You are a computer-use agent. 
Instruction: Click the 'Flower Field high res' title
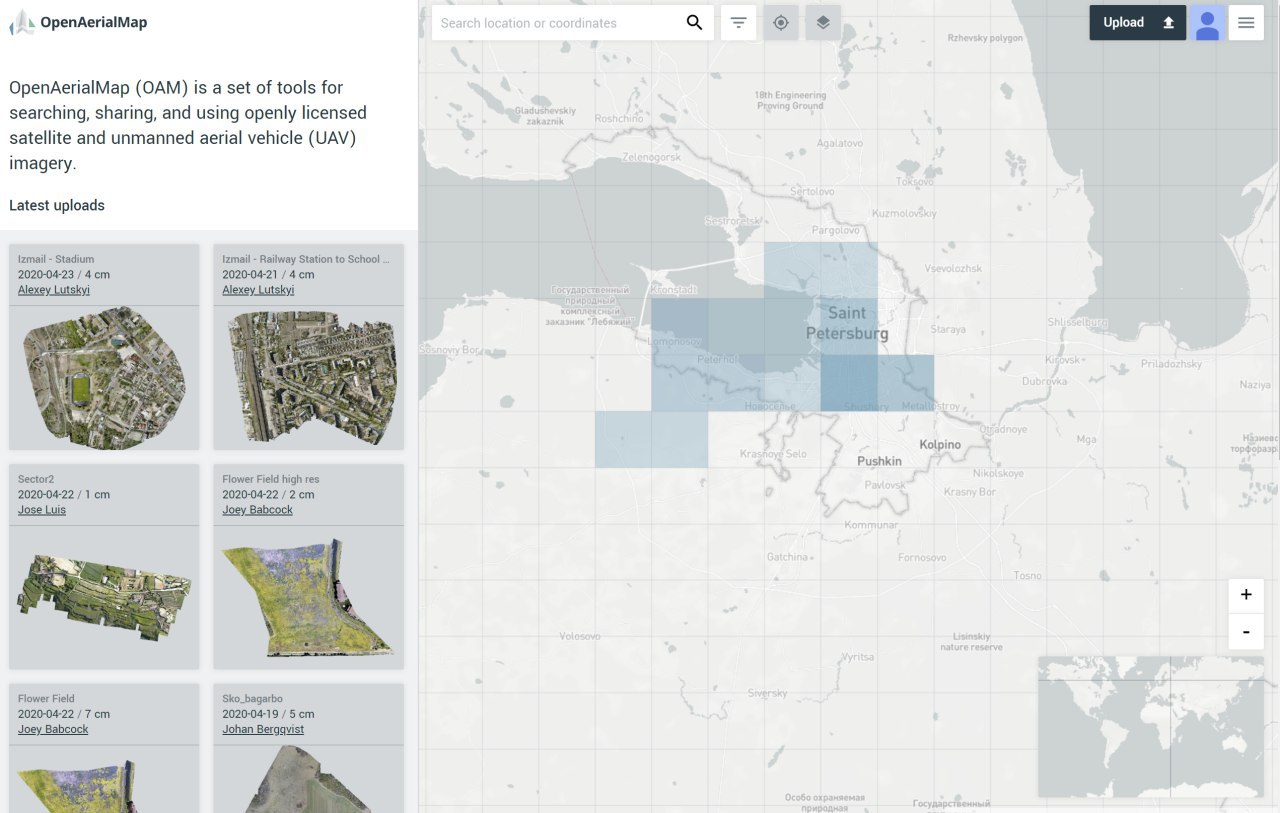point(271,479)
